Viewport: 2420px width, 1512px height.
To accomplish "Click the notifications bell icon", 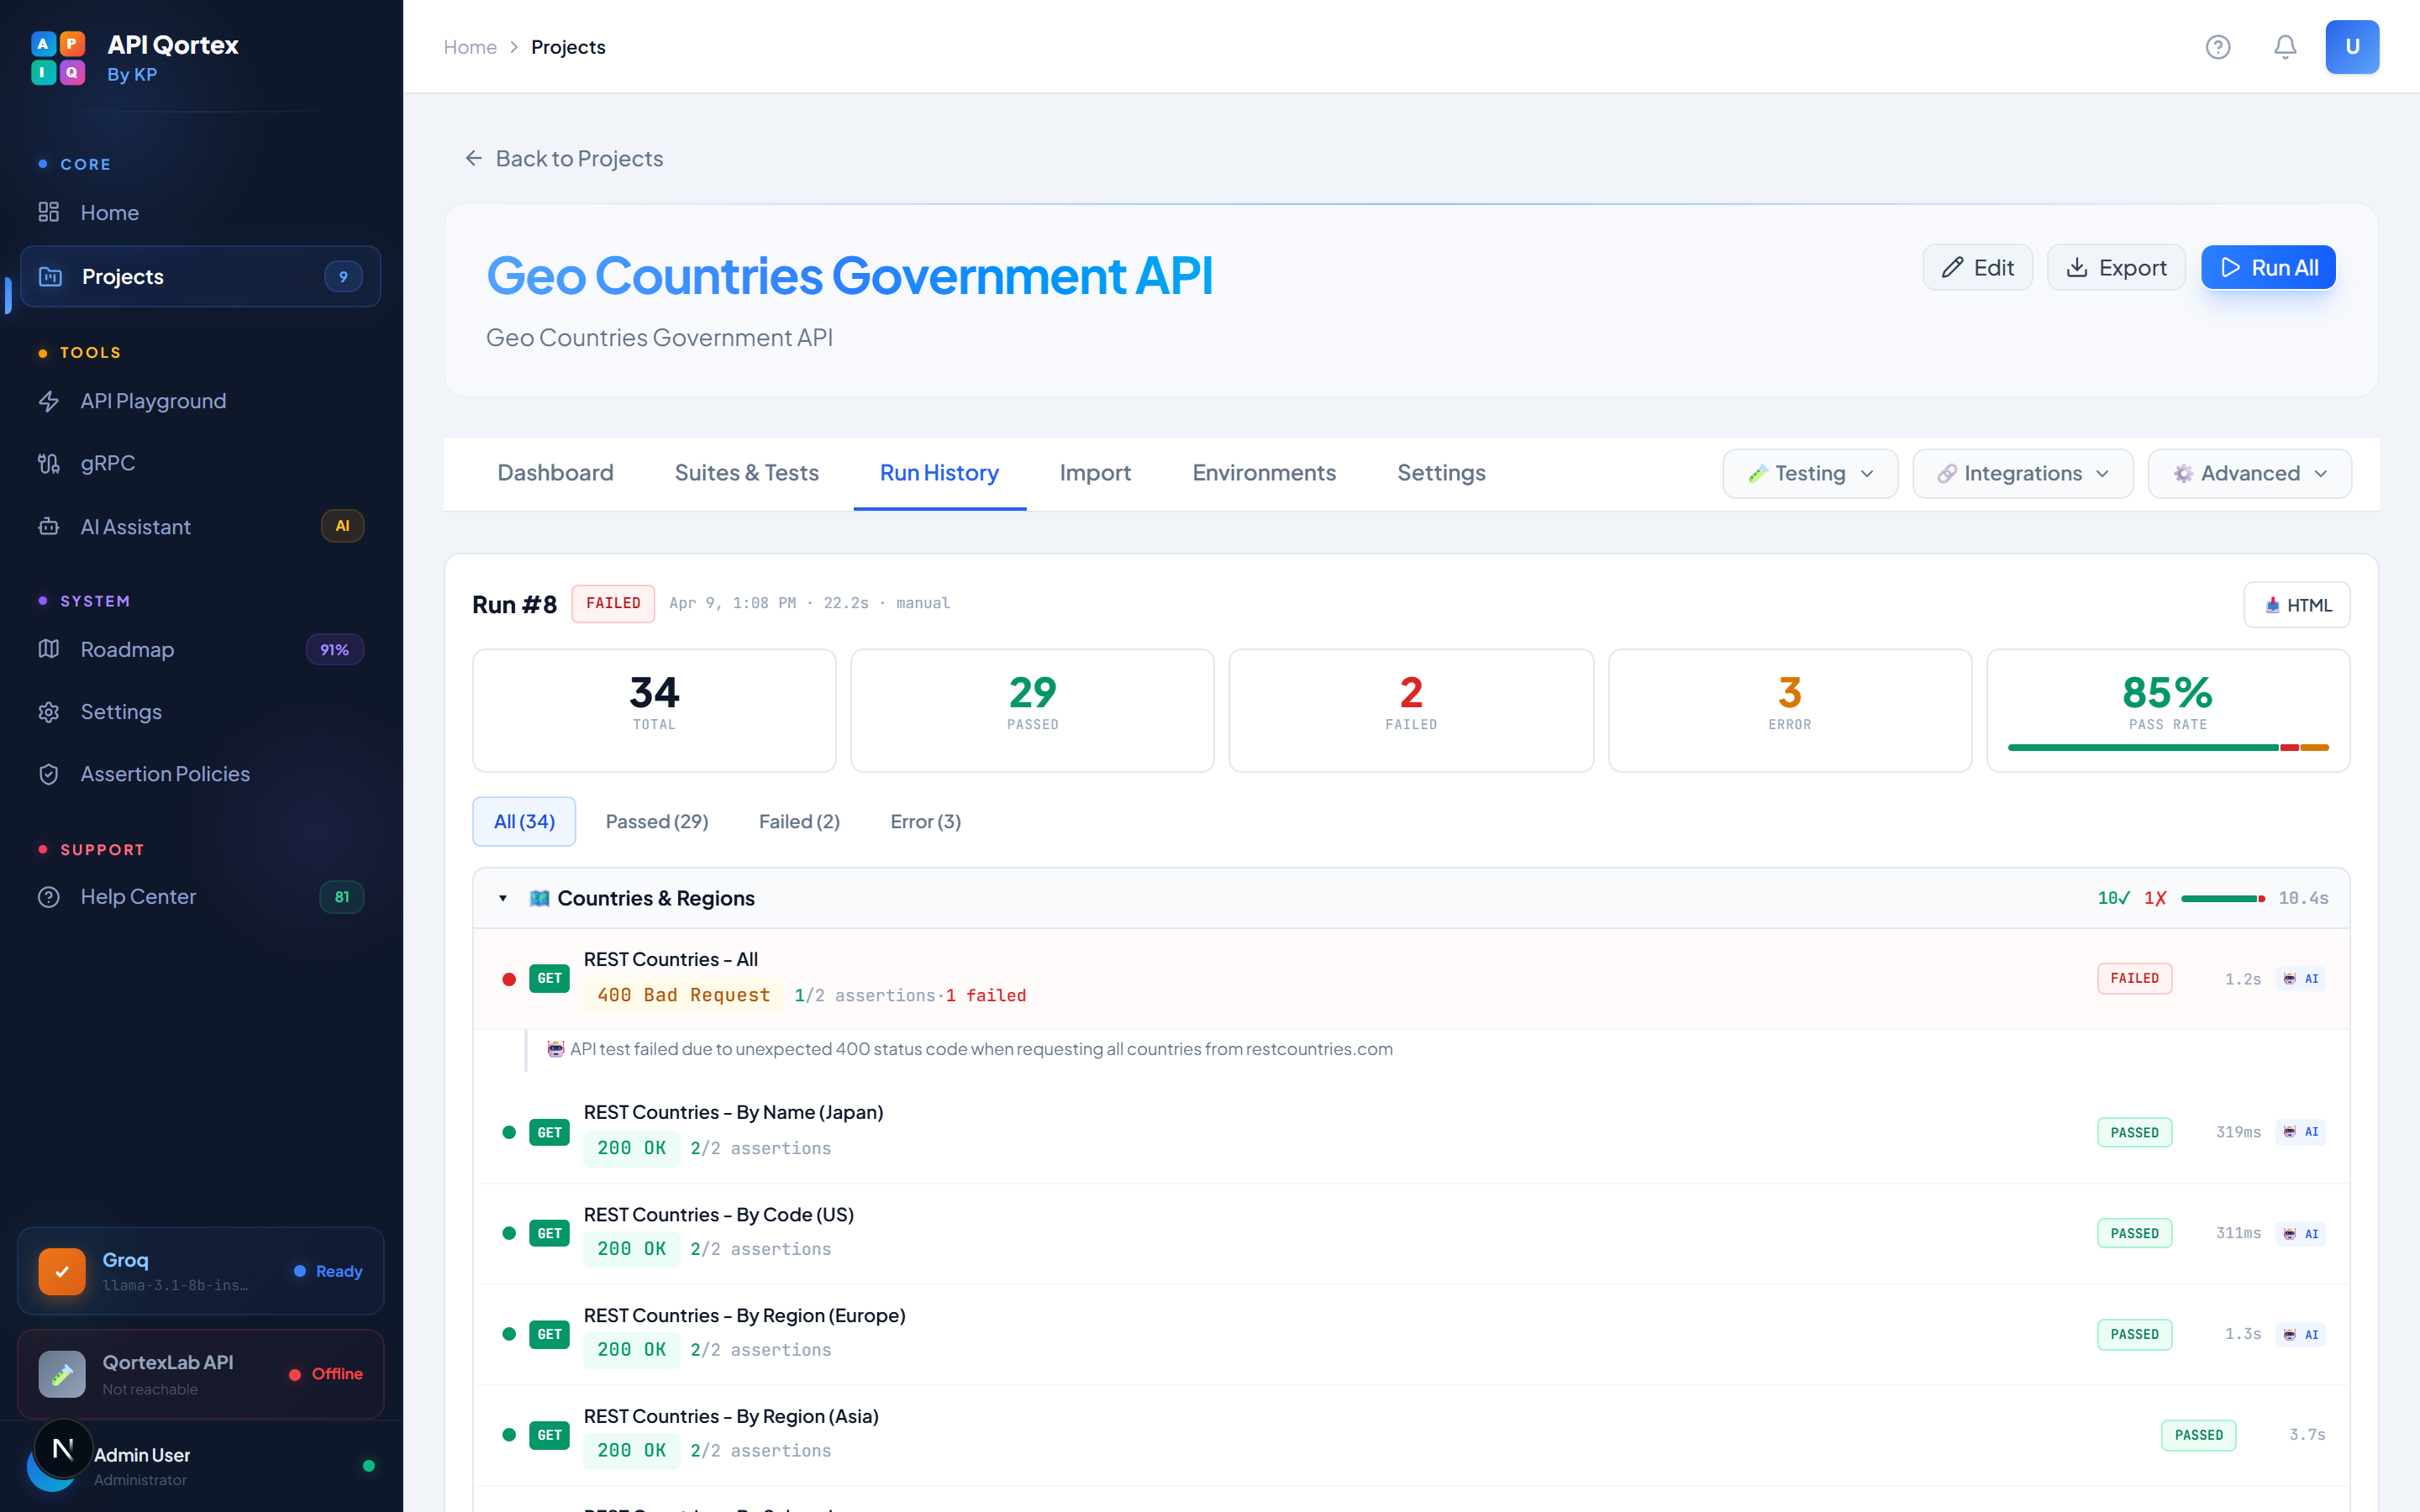I will point(2285,47).
